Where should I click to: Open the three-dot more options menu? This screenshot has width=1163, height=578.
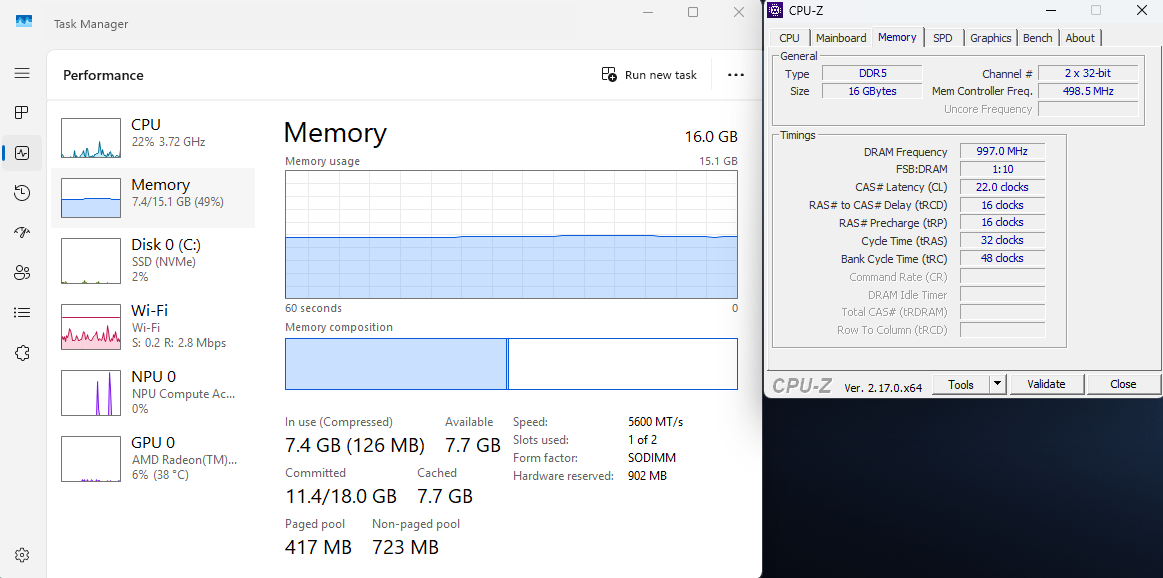coord(736,75)
